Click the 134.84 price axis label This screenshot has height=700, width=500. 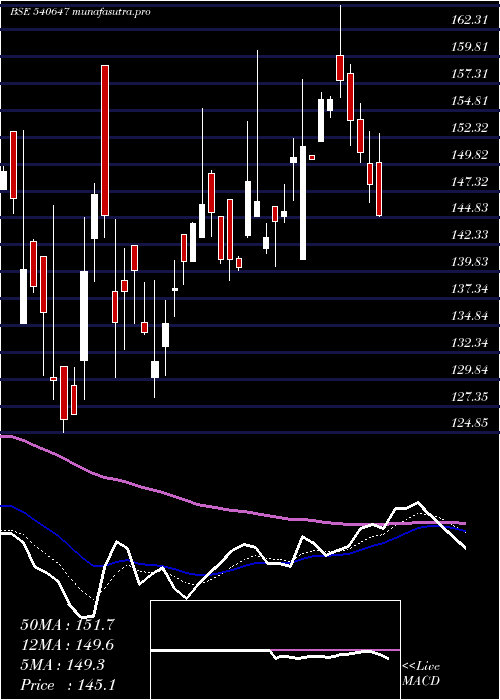(471, 316)
